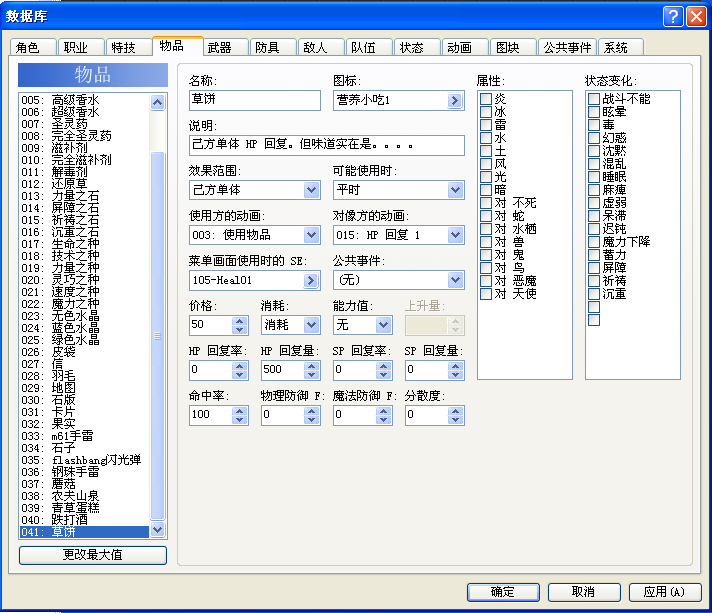Image resolution: width=712 pixels, height=613 pixels.
Task: Open the 可能使用时 dropdown showing 平时
Action: click(399, 190)
